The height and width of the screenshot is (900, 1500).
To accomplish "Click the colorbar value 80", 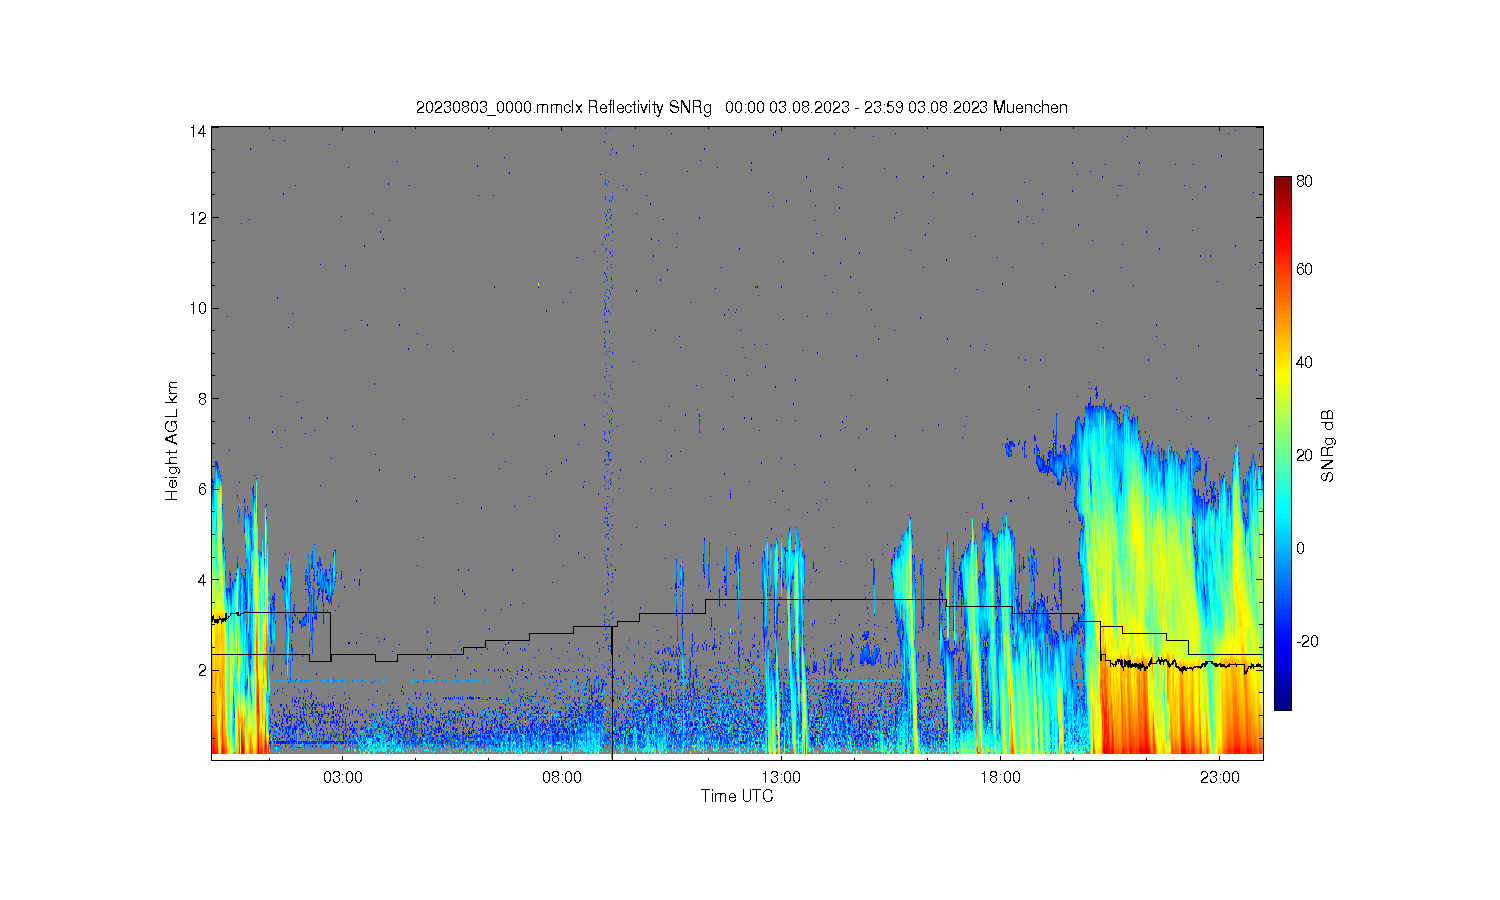I will tap(1305, 182).
